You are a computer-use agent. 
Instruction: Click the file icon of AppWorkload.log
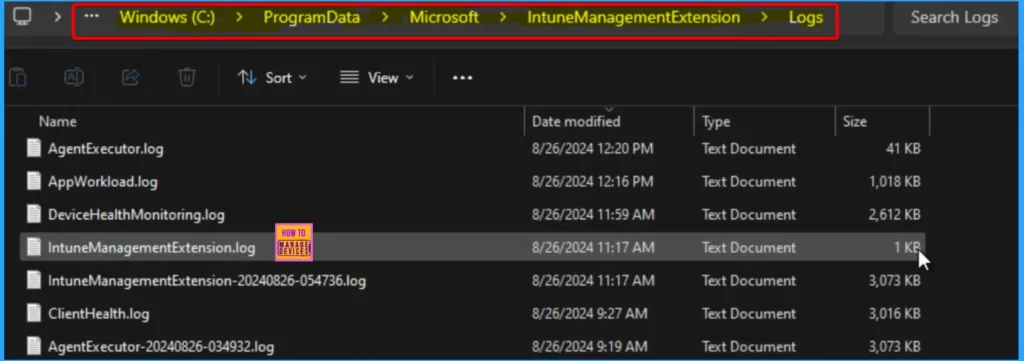point(34,181)
